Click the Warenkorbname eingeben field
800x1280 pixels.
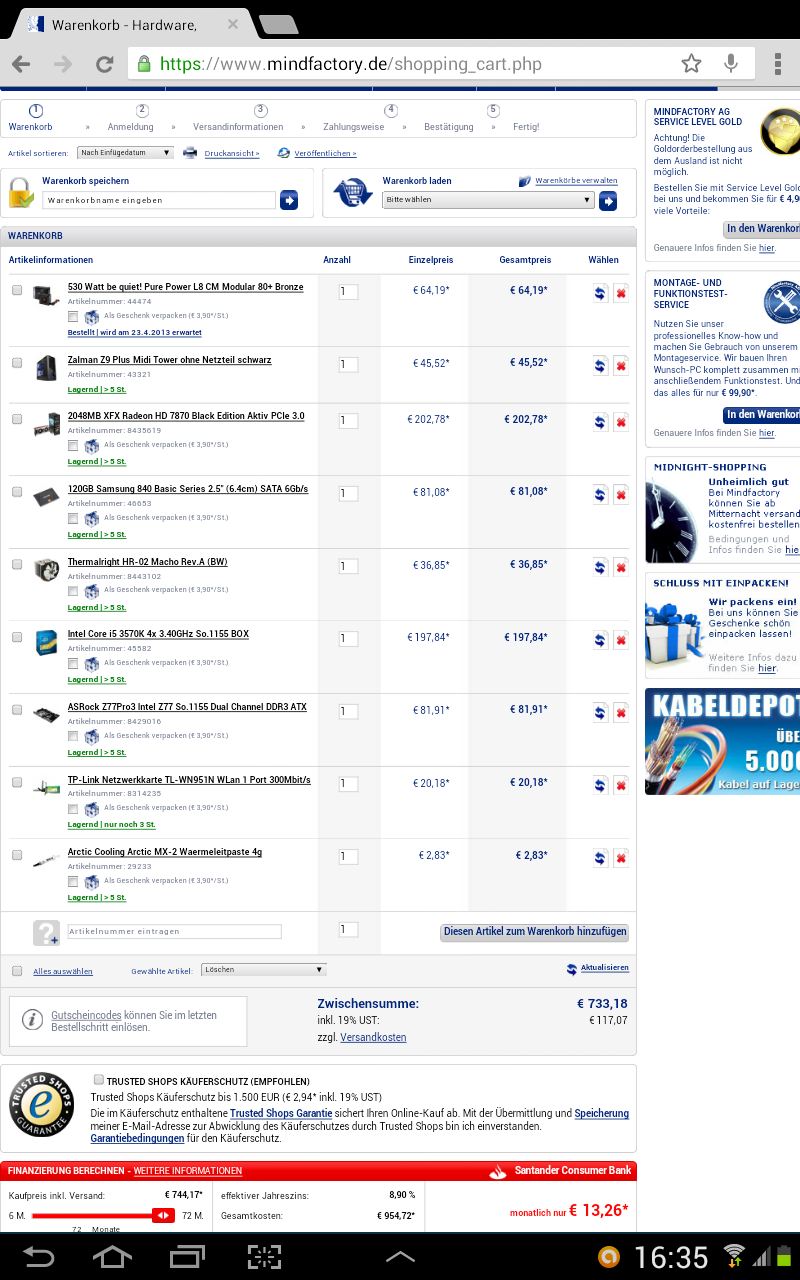coord(159,200)
